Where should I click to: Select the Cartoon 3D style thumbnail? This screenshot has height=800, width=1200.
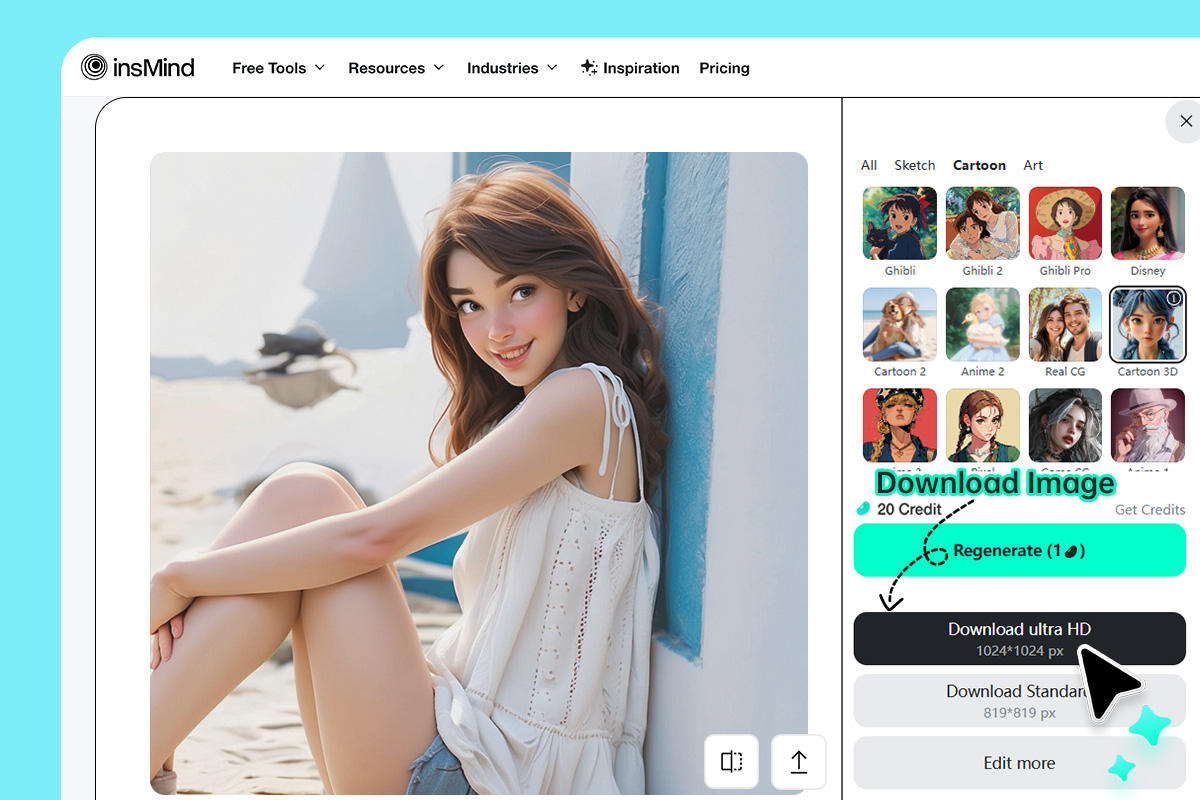pos(1148,324)
